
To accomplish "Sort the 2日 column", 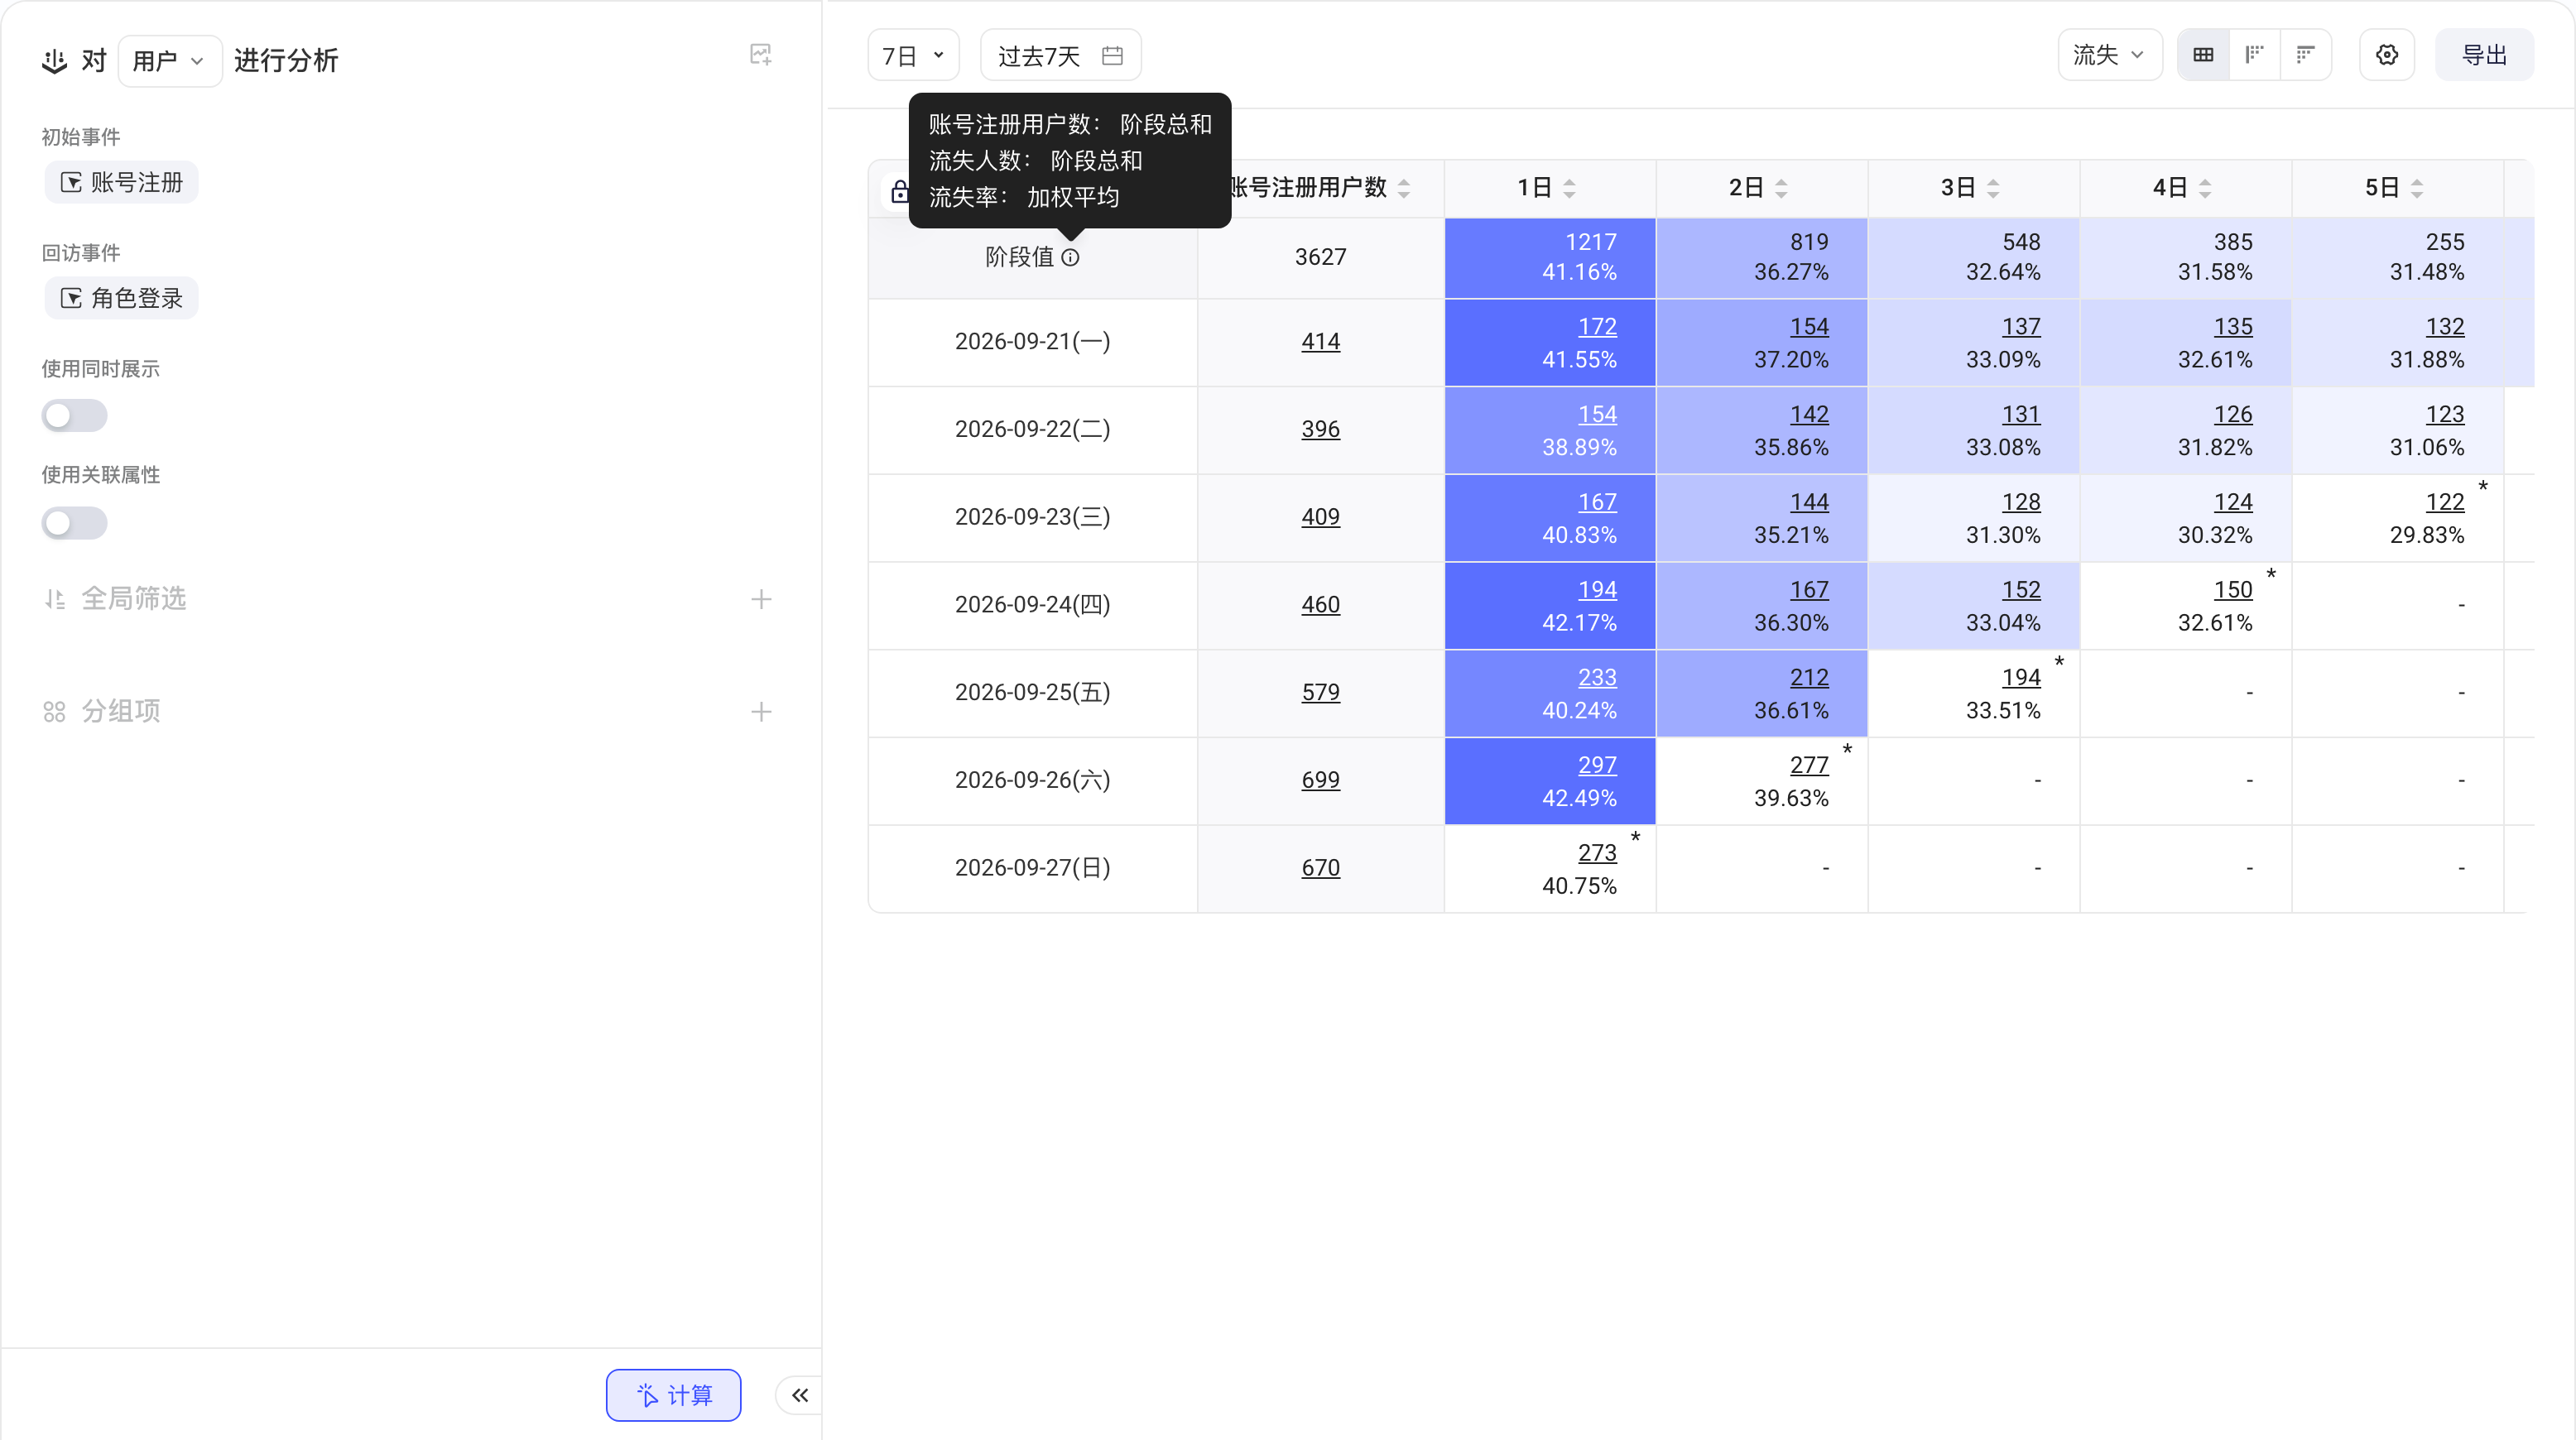I will tap(1781, 188).
